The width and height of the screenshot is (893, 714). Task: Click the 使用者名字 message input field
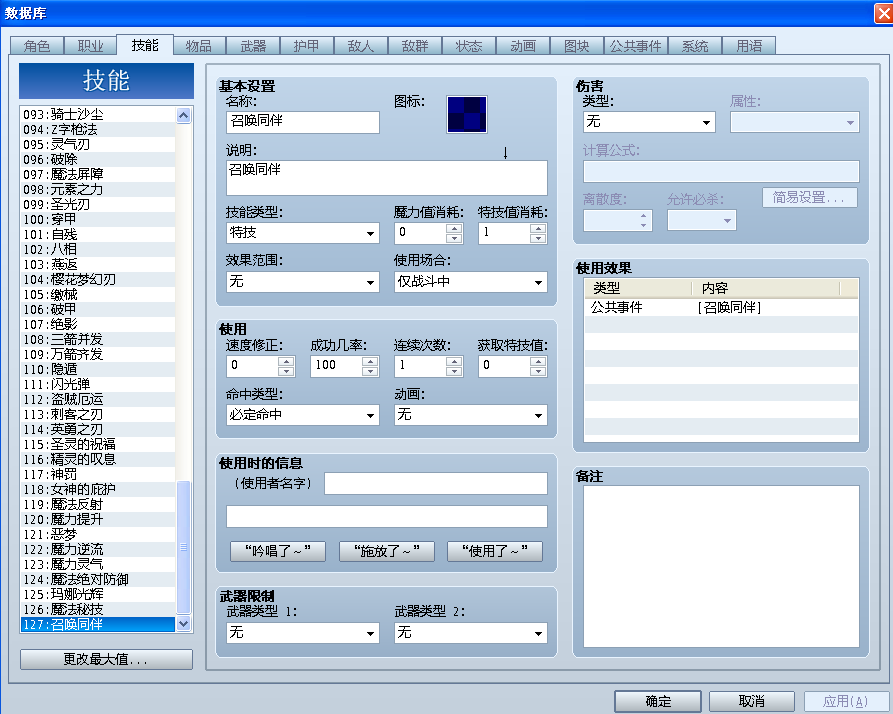[x=436, y=483]
